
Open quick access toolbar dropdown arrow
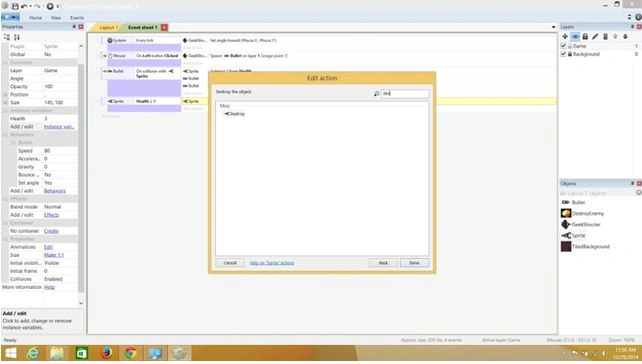pyautogui.click(x=57, y=6)
